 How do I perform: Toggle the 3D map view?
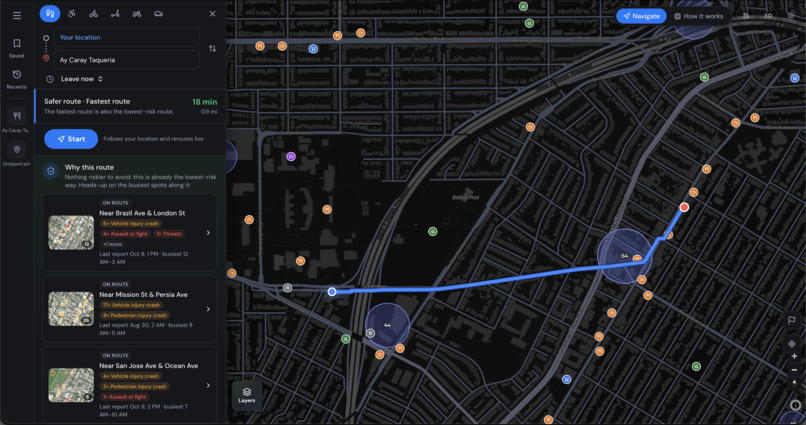click(767, 16)
